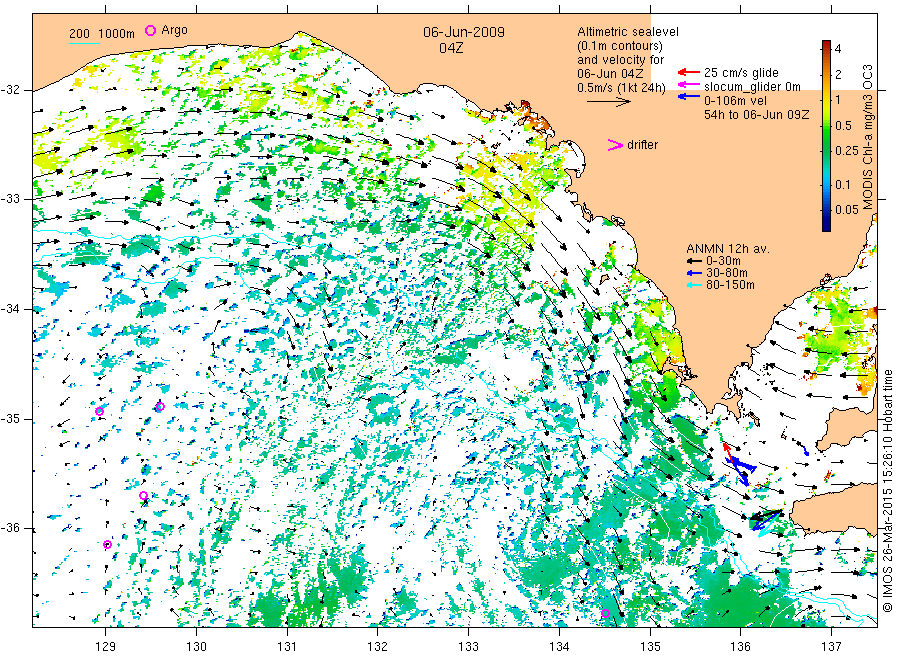Image resolution: width=900 pixels, height=660 pixels.
Task: Click the latitude label '-35'
Action: point(10,419)
